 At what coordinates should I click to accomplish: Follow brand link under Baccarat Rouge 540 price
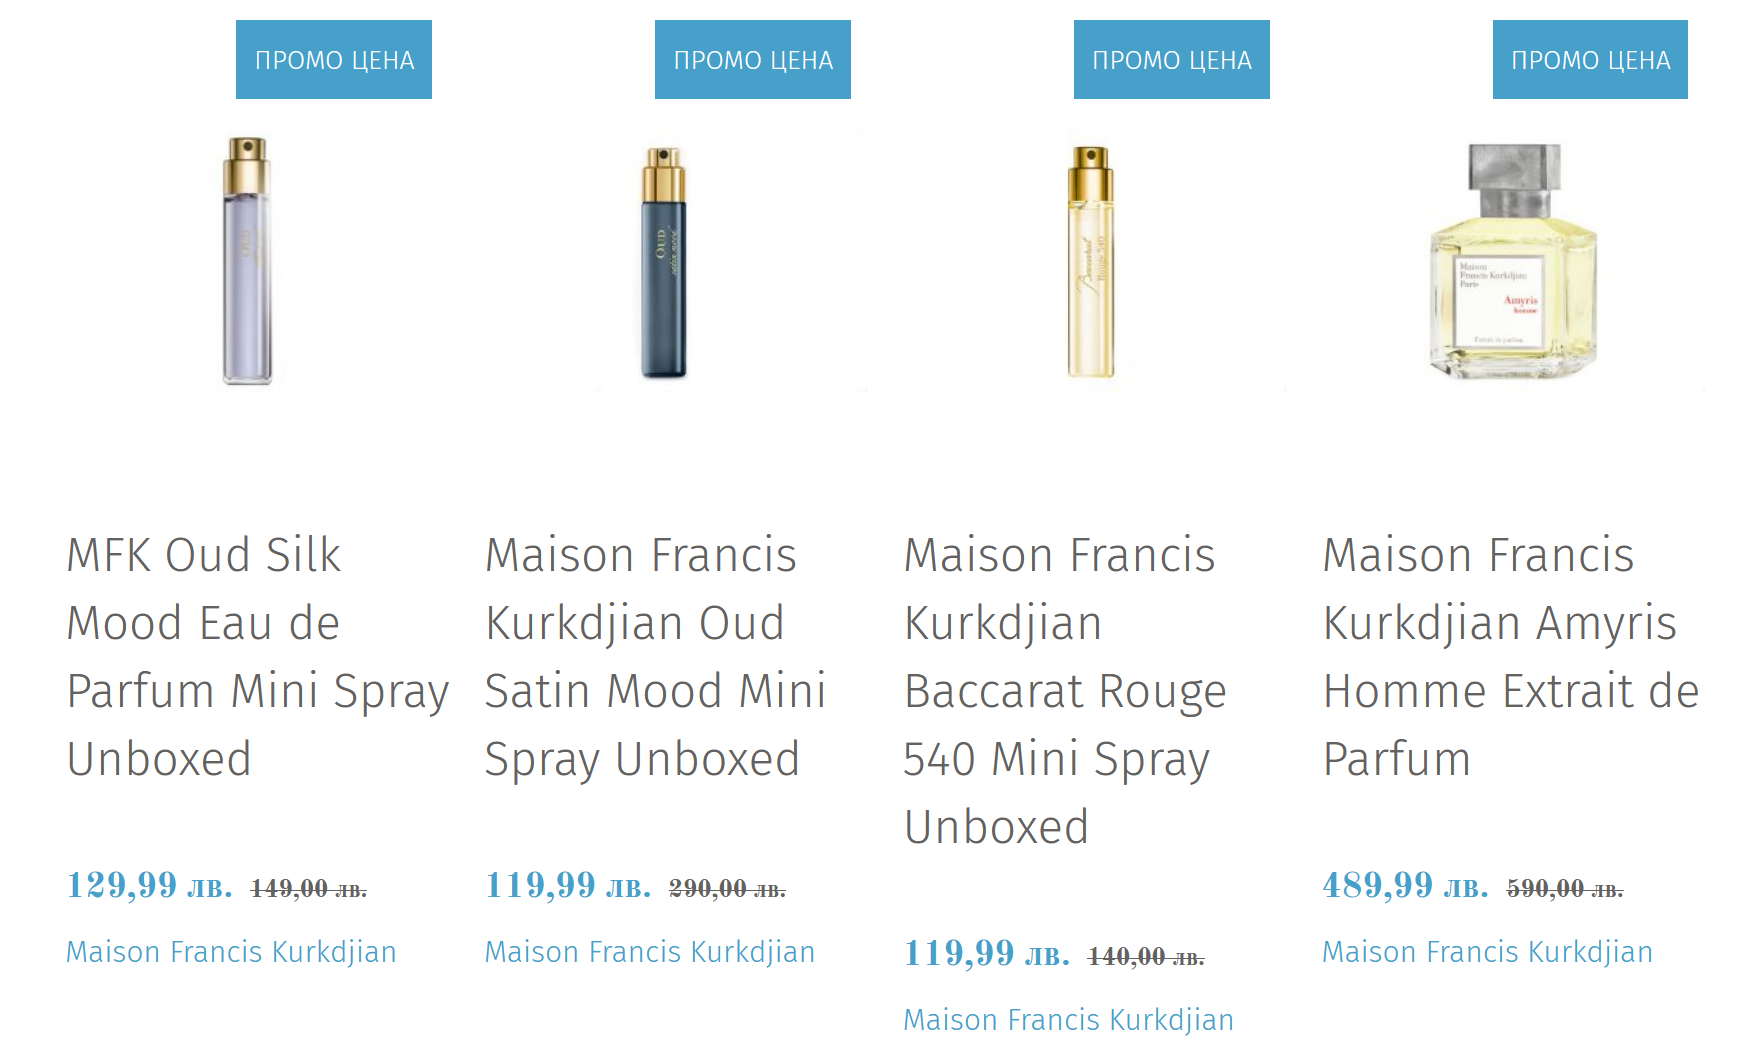point(1068,1020)
